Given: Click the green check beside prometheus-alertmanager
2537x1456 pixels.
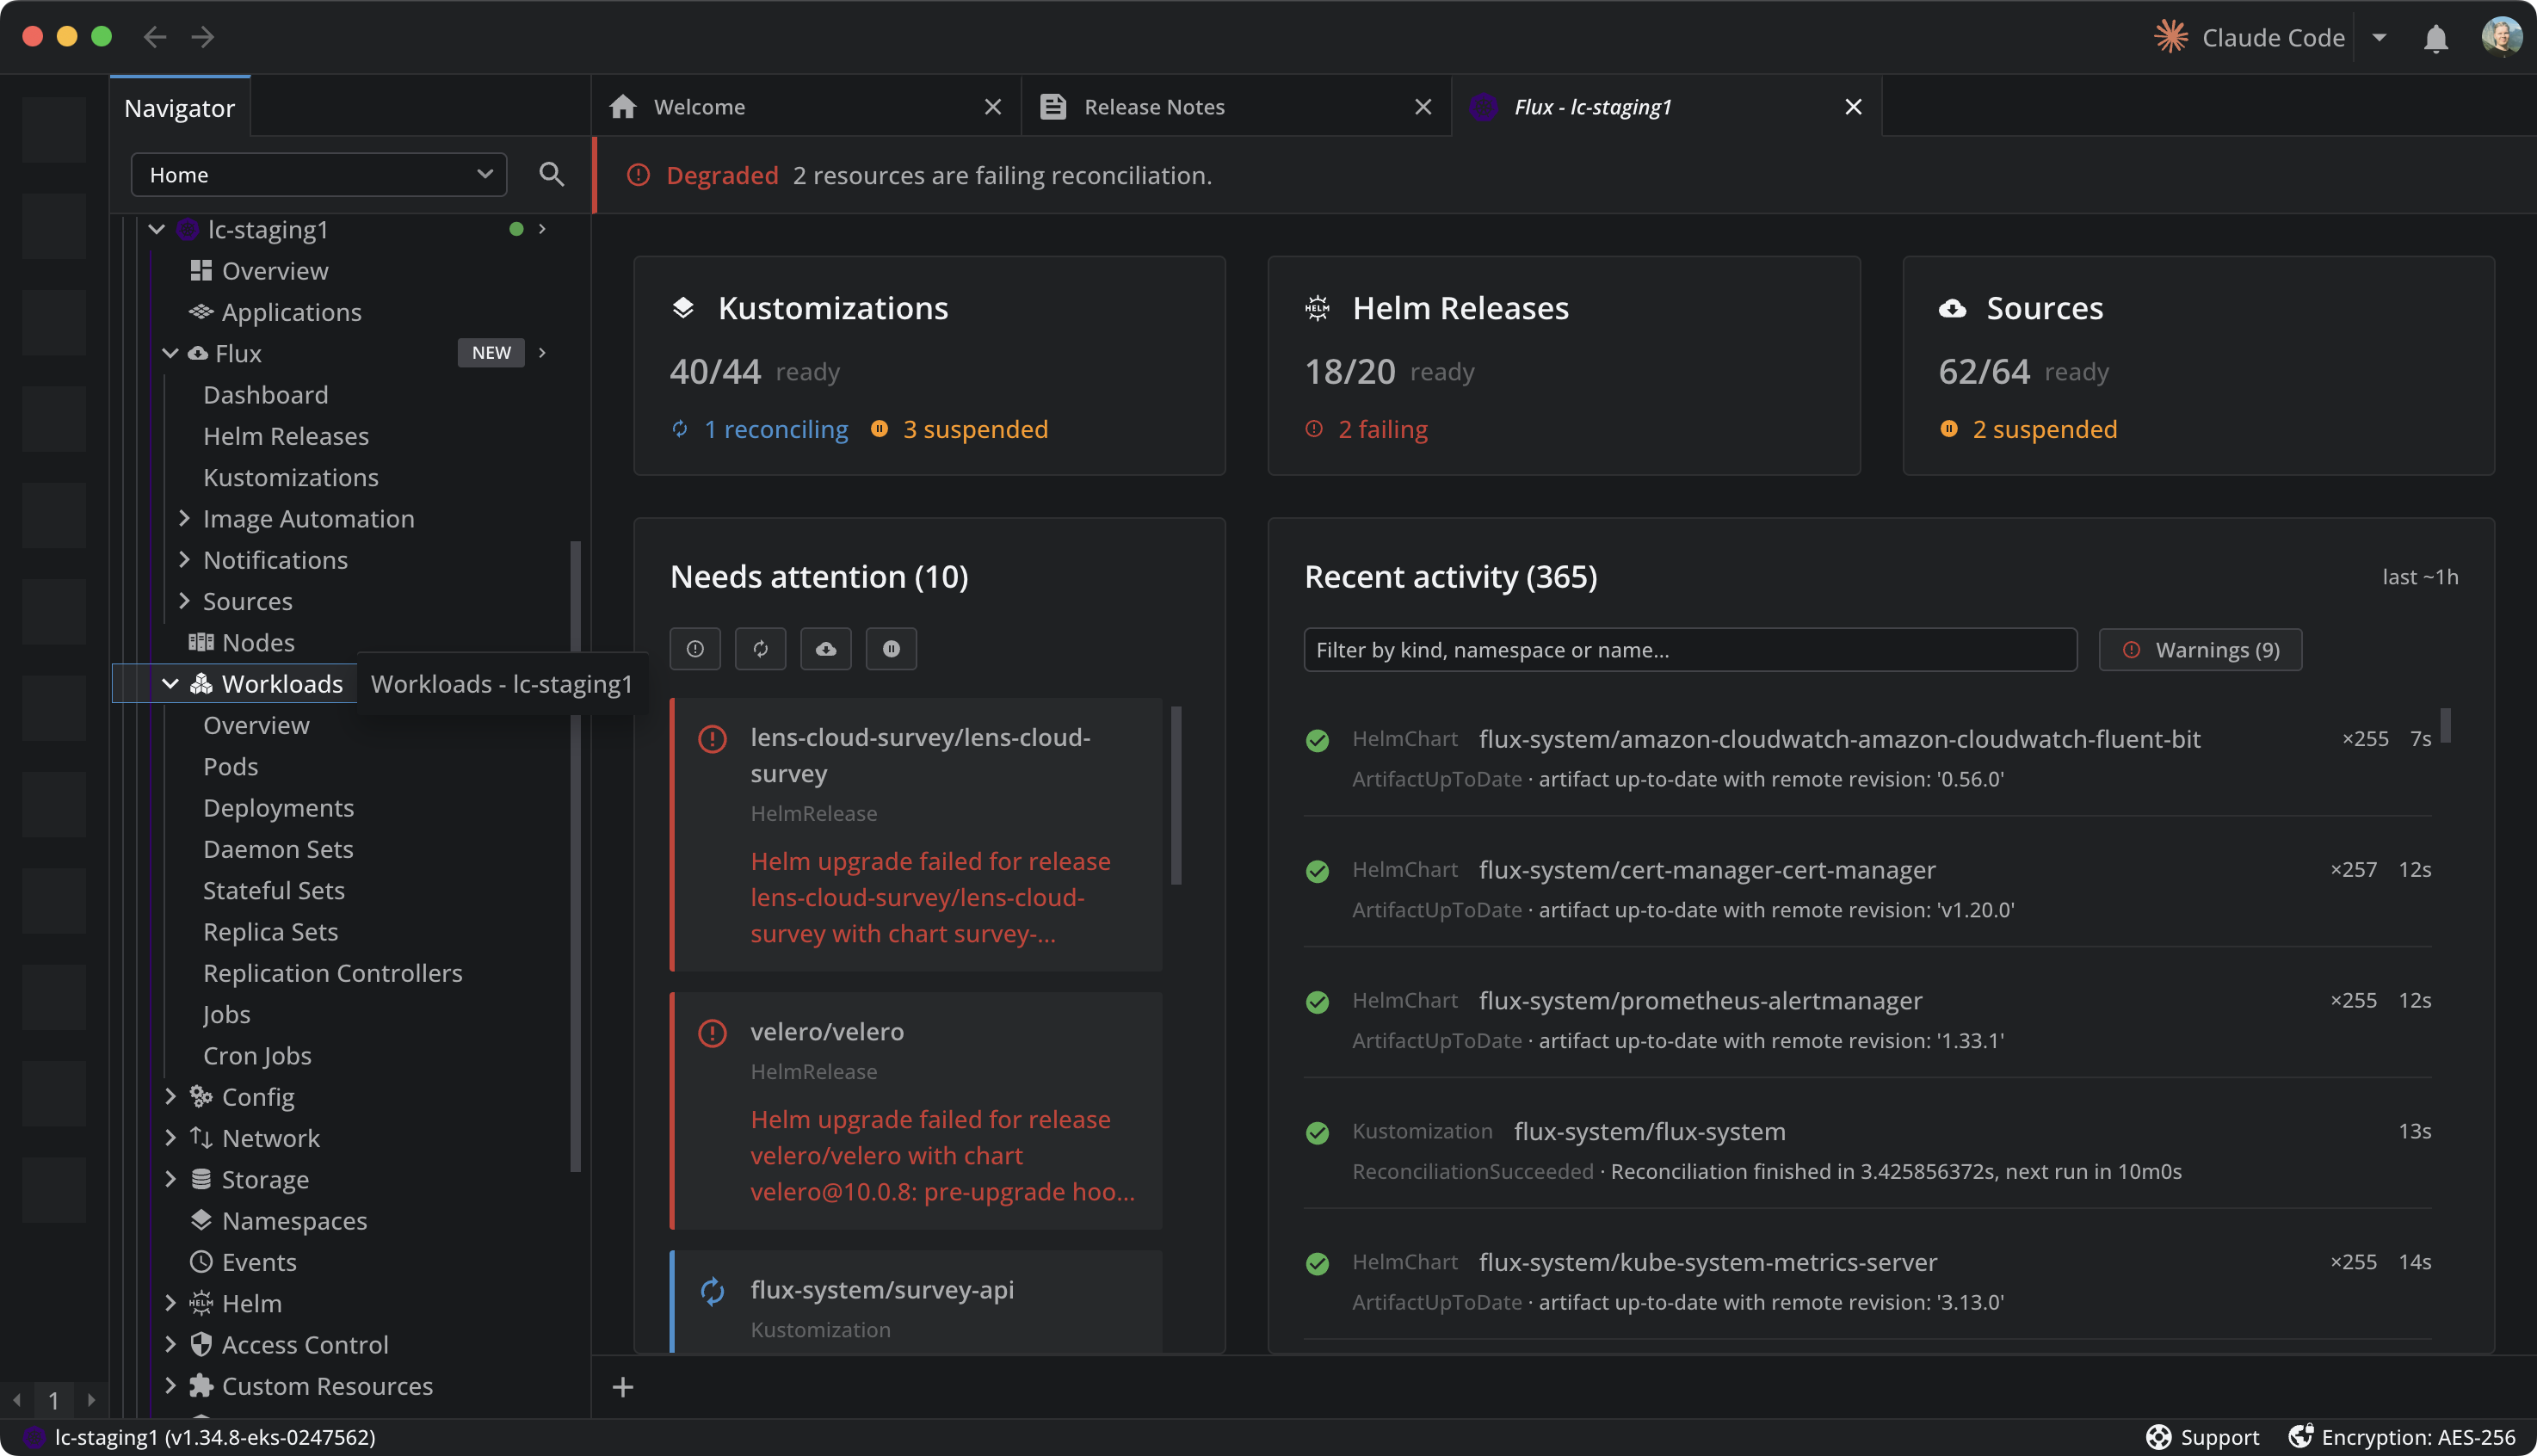Looking at the screenshot, I should (1317, 1002).
